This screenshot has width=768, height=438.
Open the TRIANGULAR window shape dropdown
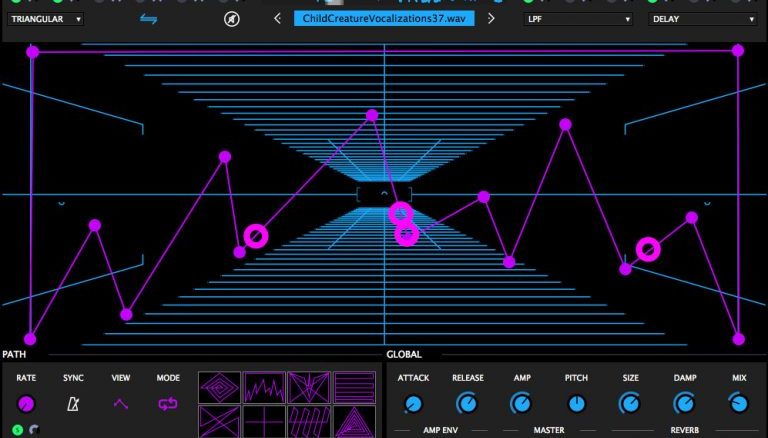[45, 19]
